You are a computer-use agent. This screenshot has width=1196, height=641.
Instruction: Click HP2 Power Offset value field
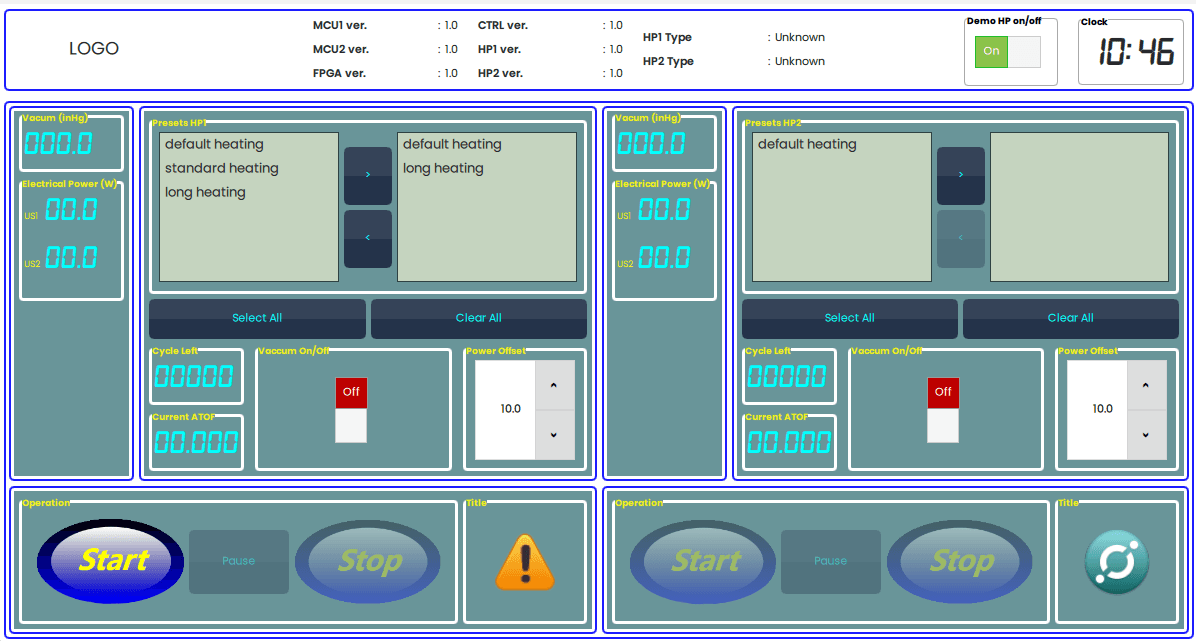1097,410
